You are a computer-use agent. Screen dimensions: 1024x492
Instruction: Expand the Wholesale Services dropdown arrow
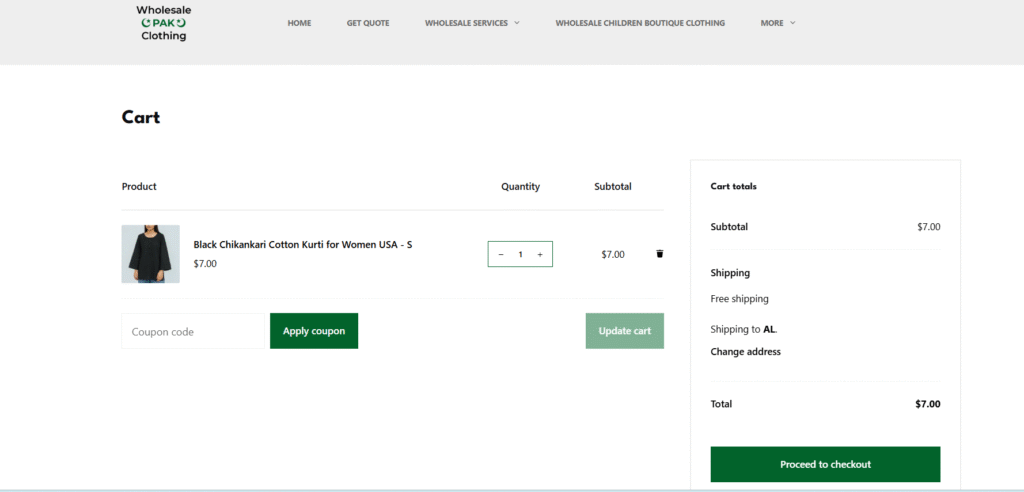517,23
